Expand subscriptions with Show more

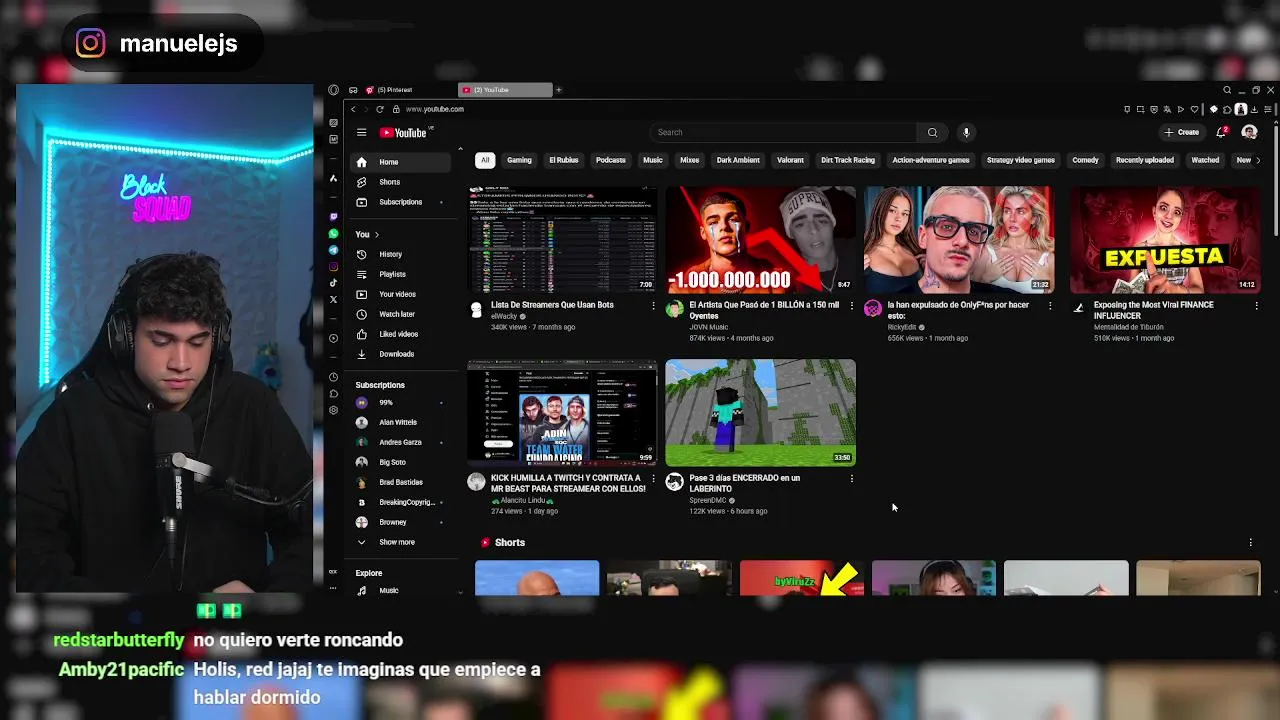[x=396, y=542]
